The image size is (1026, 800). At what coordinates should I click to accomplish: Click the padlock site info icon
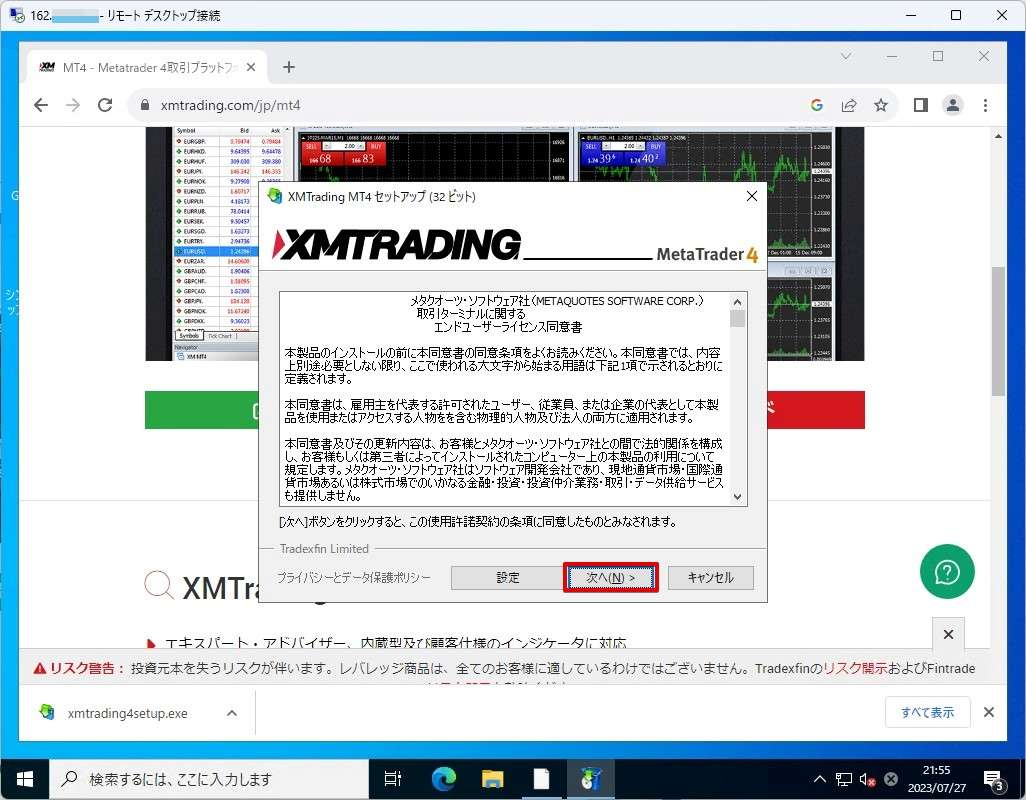(145, 105)
